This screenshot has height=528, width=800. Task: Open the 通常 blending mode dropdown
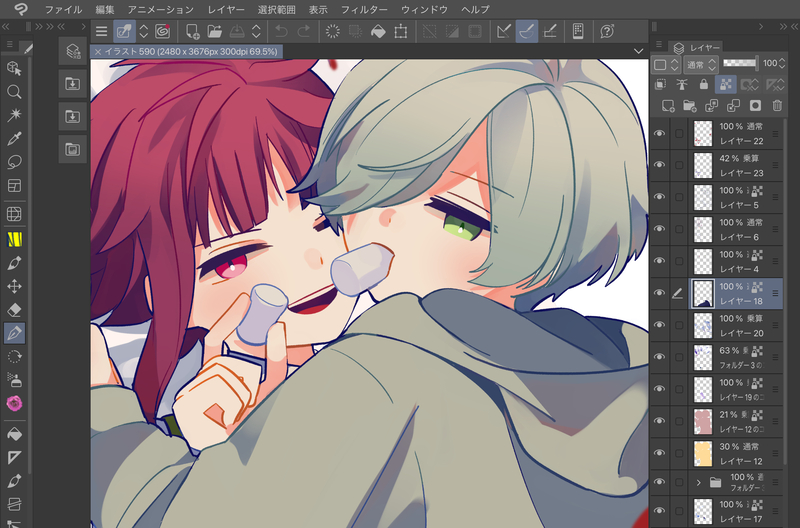(701, 64)
